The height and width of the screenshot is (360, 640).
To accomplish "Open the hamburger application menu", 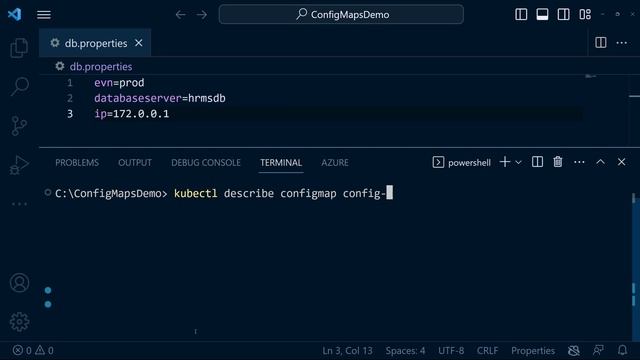I will [x=44, y=15].
